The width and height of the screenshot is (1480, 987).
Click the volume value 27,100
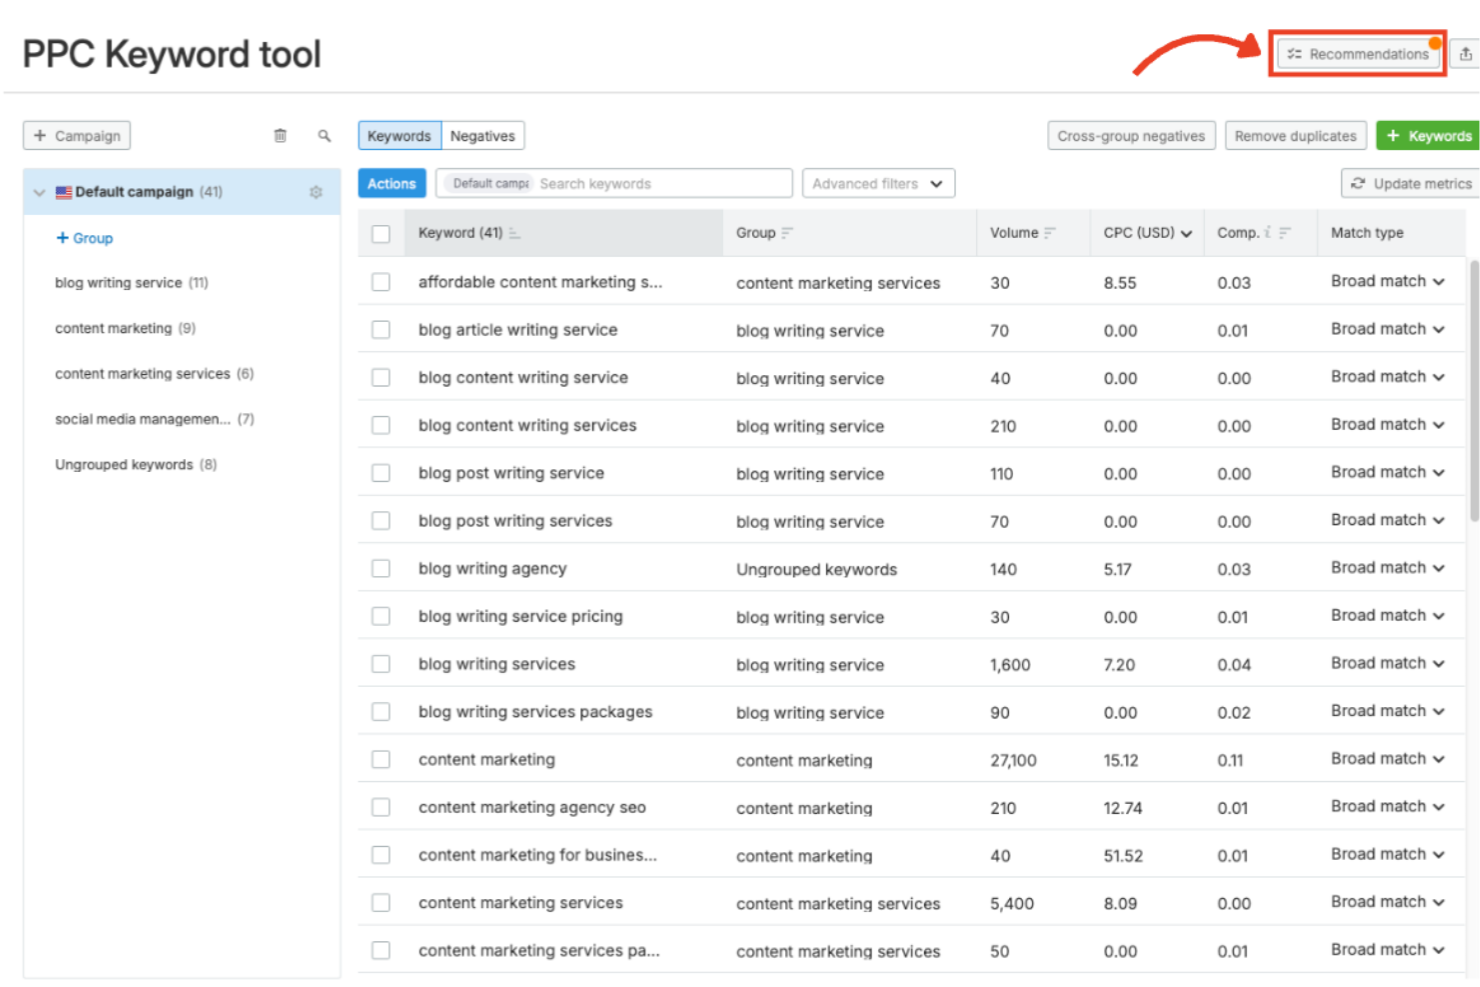click(x=1013, y=761)
